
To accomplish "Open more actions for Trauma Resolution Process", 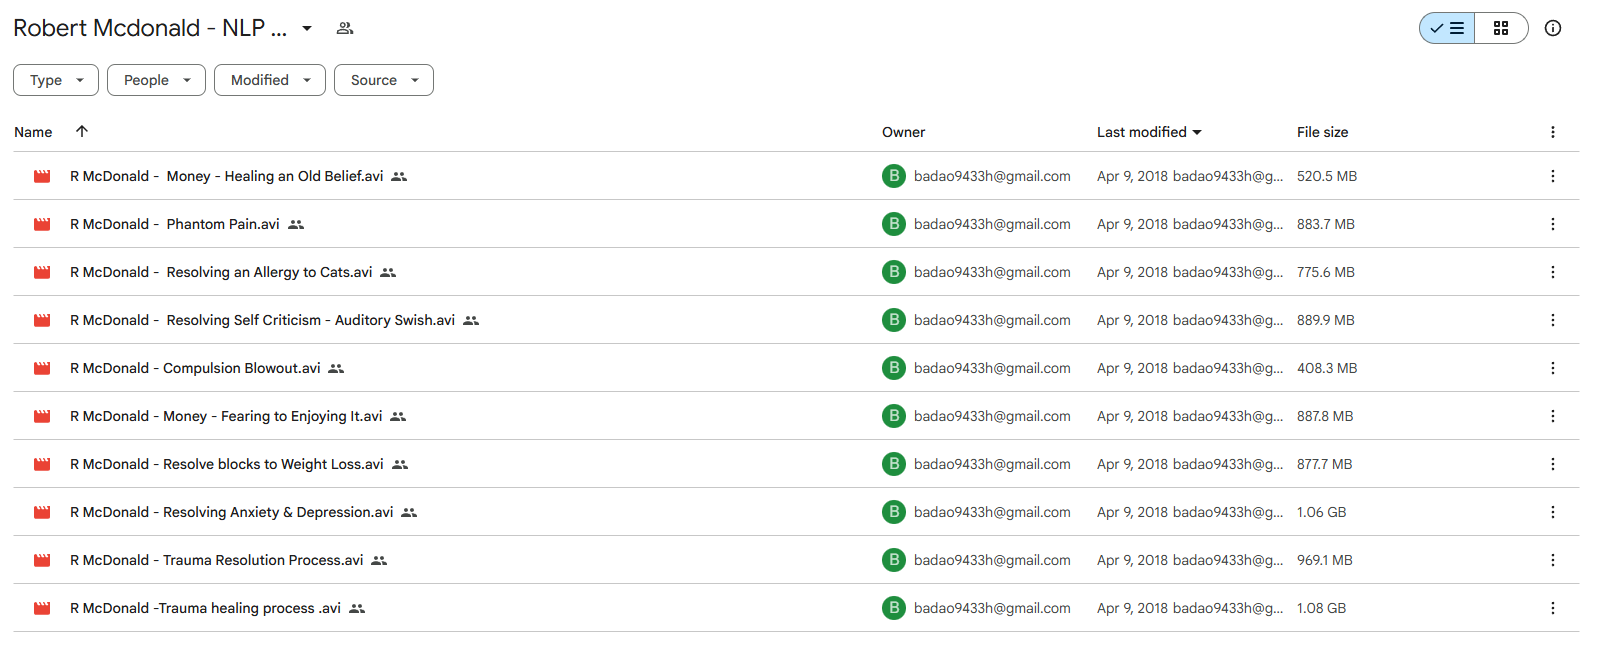I will [x=1553, y=560].
